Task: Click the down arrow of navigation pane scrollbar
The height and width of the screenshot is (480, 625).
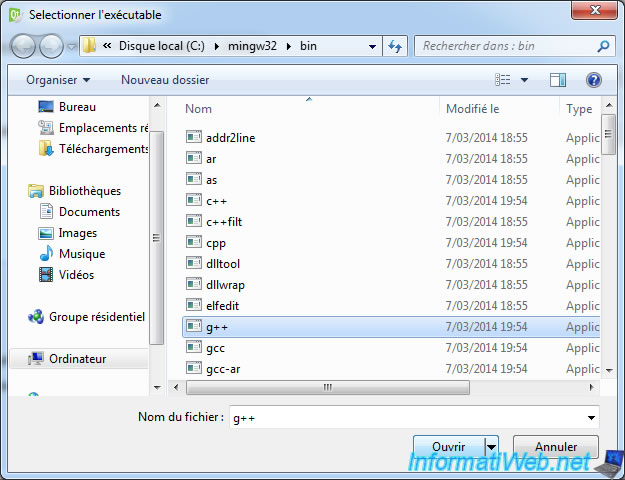Action: point(157,388)
